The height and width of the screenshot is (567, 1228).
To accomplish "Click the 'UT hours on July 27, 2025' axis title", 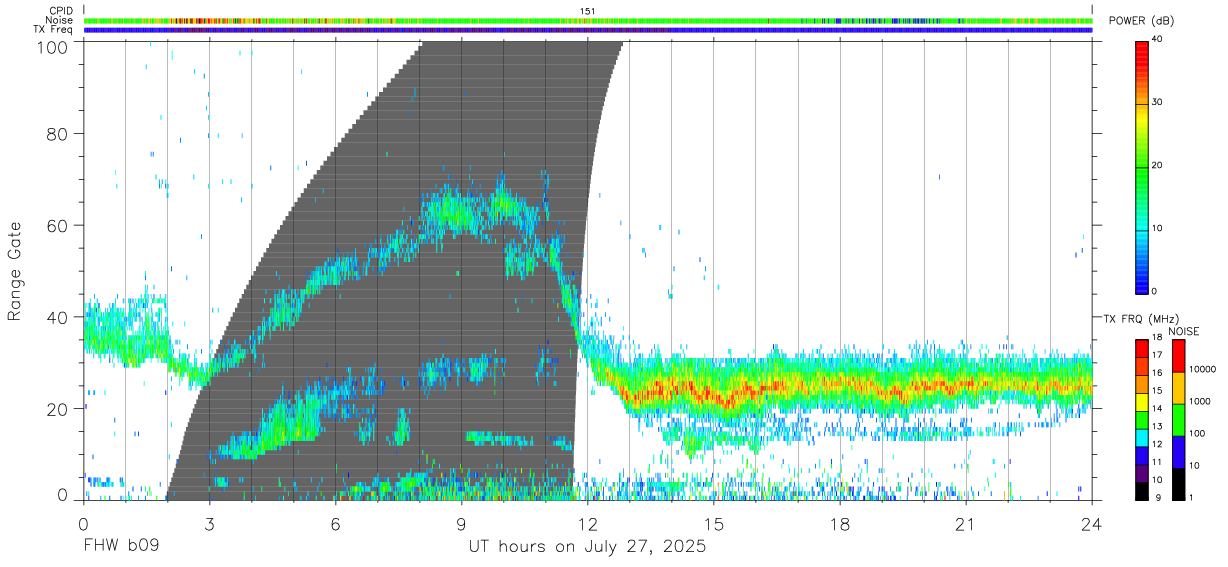I will 587,547.
